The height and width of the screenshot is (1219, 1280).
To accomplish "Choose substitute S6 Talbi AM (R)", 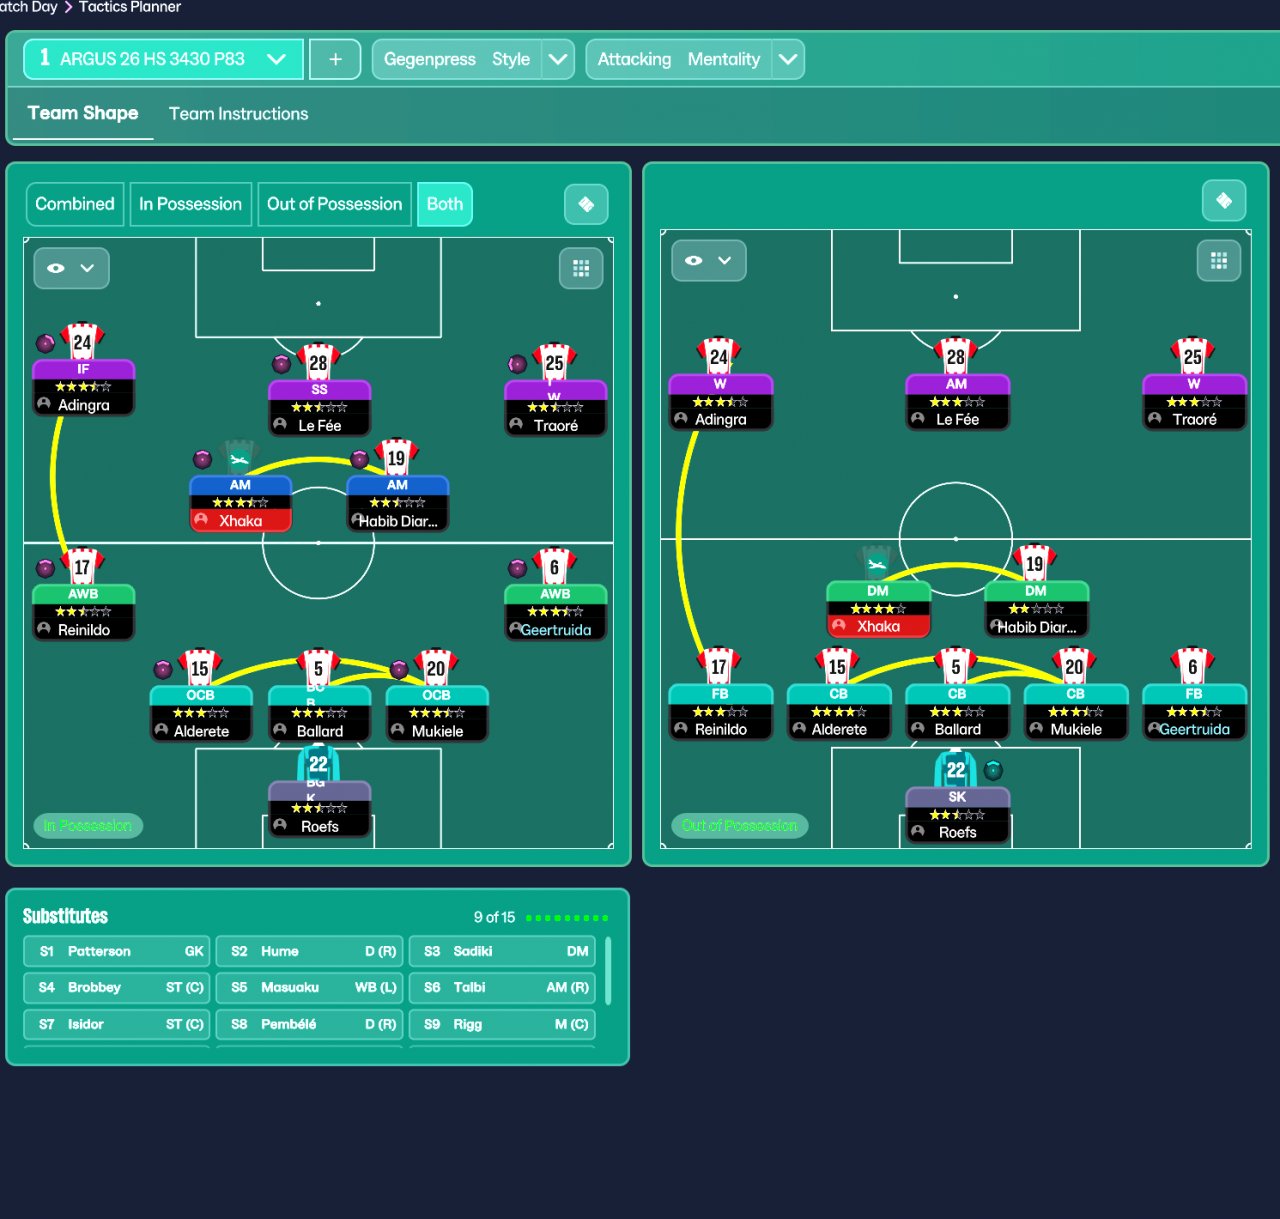I will [x=503, y=987].
